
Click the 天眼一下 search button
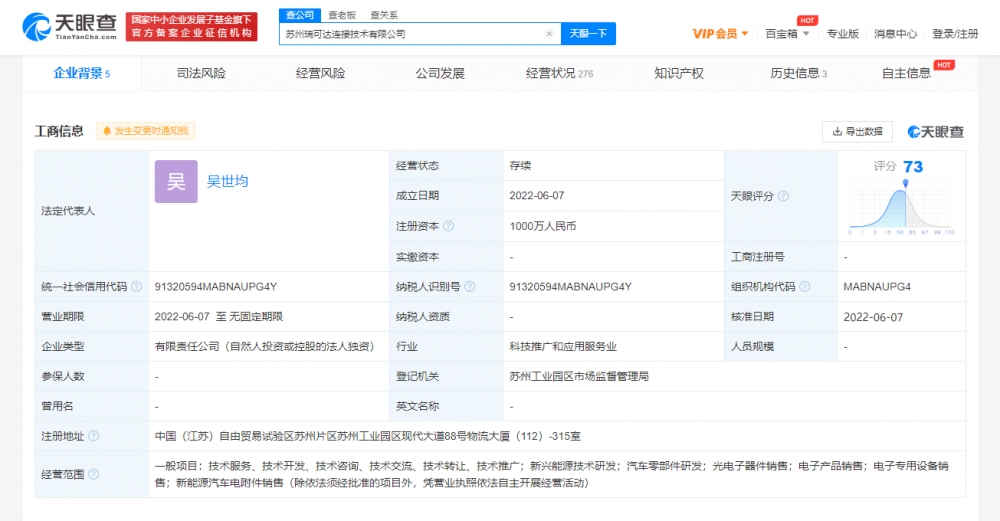[588, 34]
